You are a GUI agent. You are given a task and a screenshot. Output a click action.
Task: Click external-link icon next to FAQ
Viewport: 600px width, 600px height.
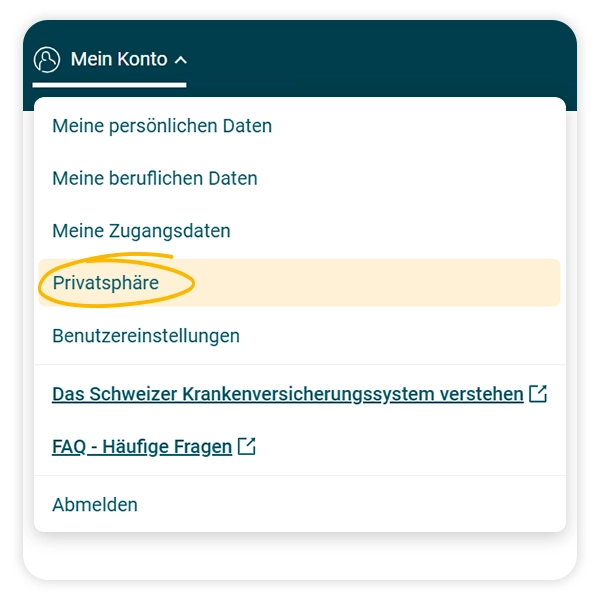(x=247, y=447)
